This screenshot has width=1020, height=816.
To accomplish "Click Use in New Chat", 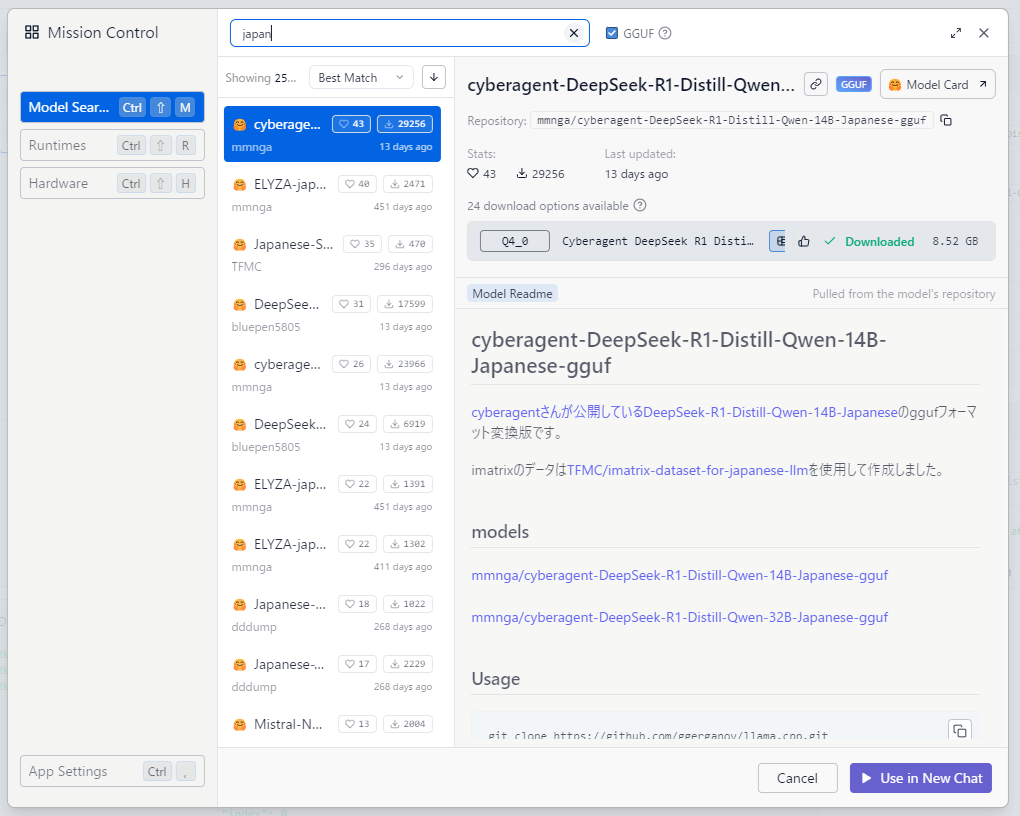I will 920,778.
